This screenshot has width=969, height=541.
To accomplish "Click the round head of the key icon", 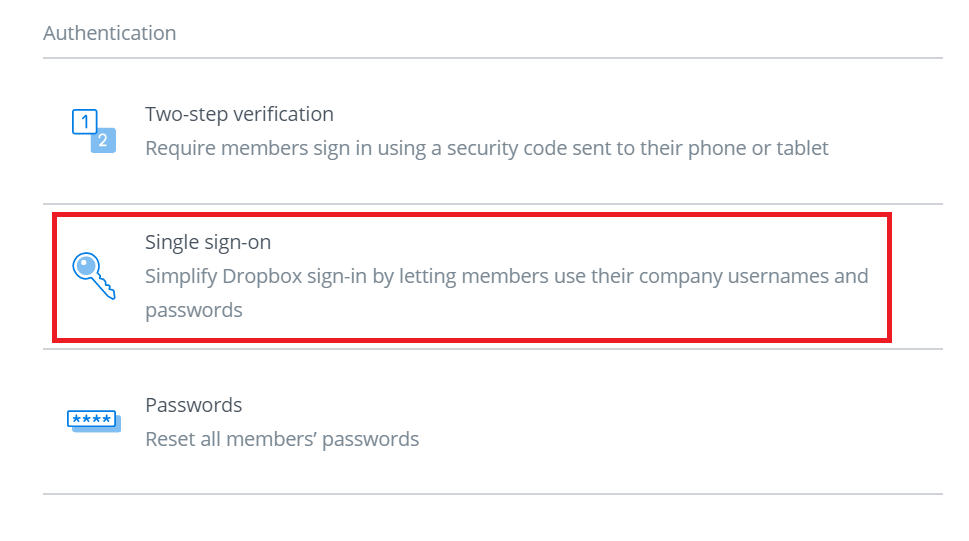I will 86,266.
